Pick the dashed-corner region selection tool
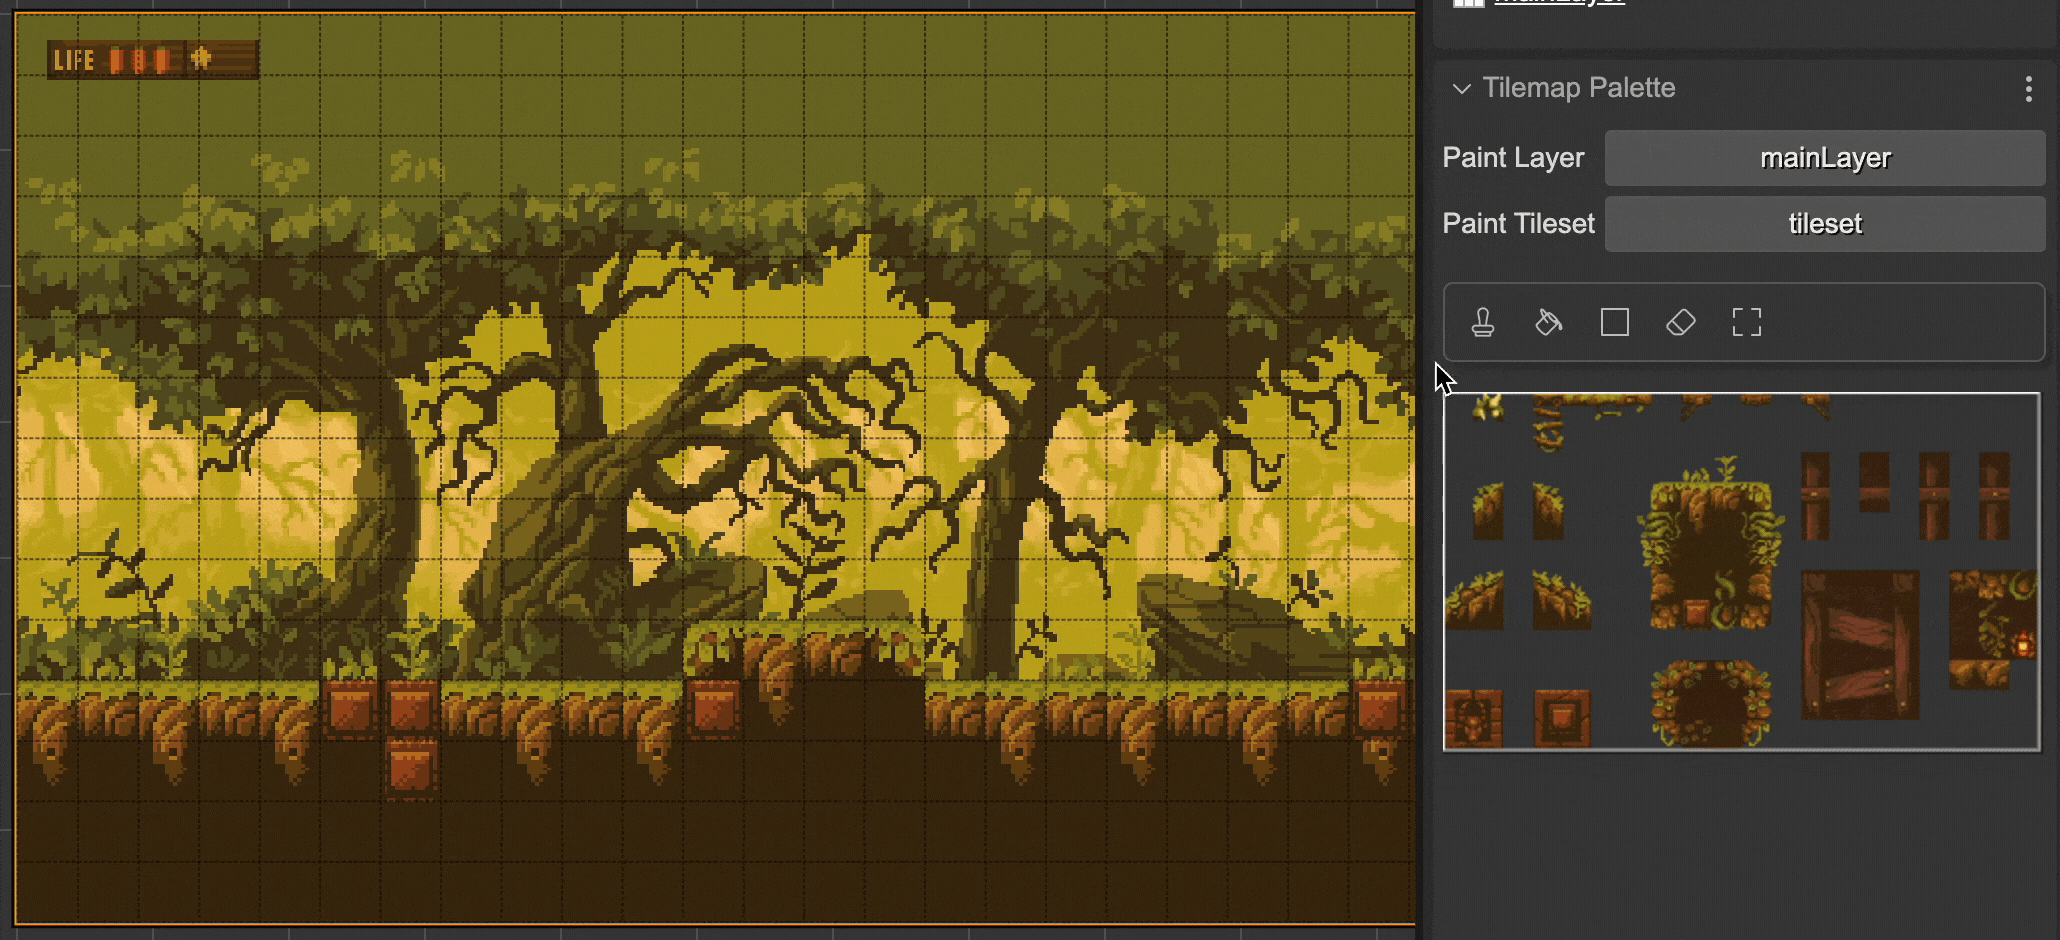Screen dimensions: 2060x940 (x=1746, y=322)
